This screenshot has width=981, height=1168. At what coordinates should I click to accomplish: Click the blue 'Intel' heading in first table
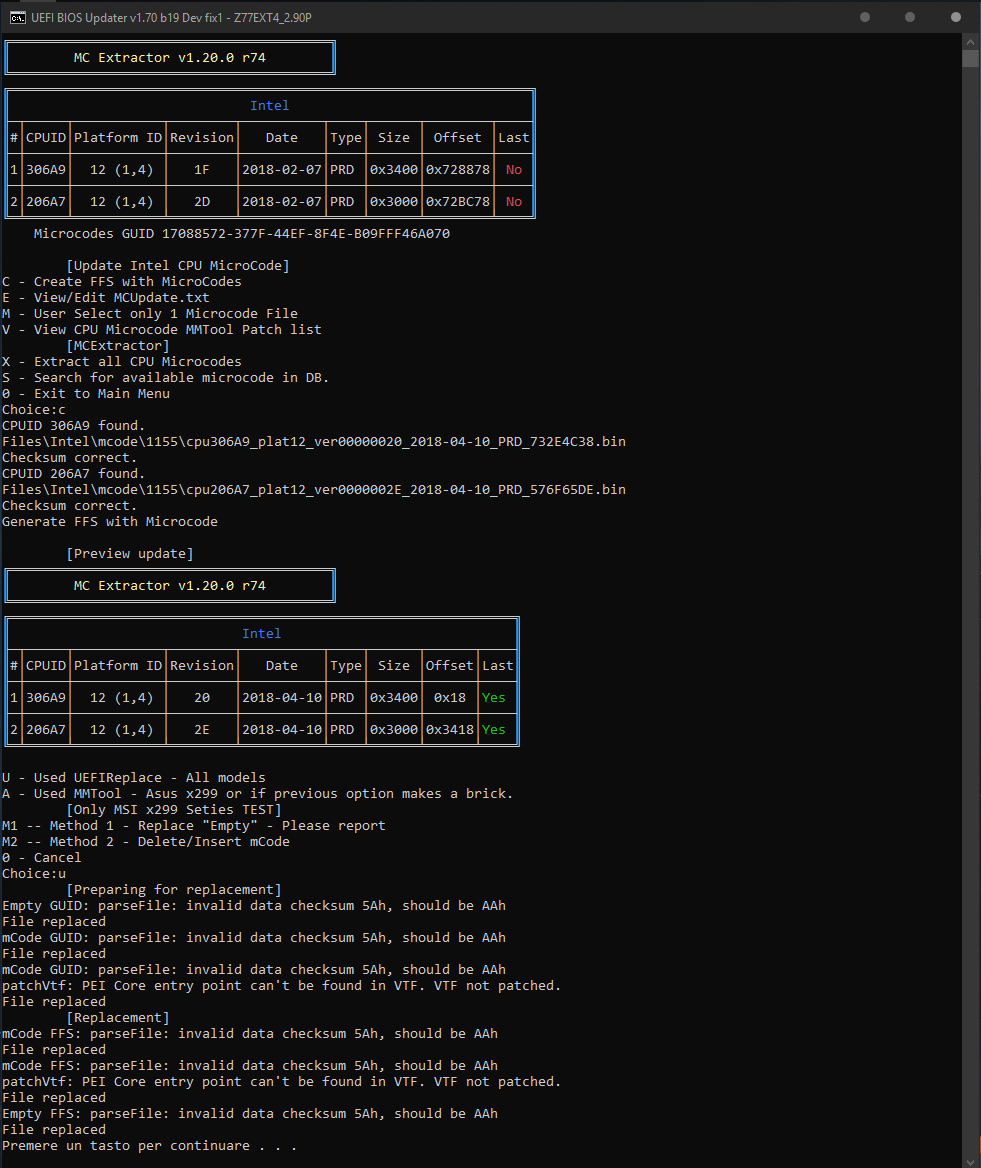click(x=270, y=106)
